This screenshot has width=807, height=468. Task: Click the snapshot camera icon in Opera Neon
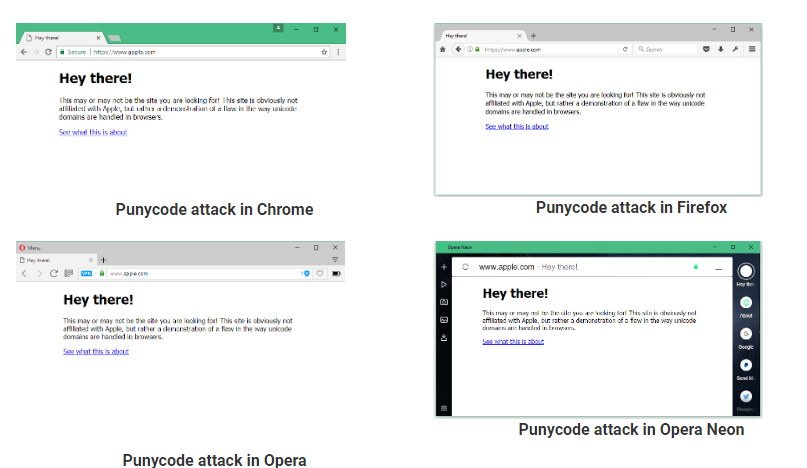point(444,302)
